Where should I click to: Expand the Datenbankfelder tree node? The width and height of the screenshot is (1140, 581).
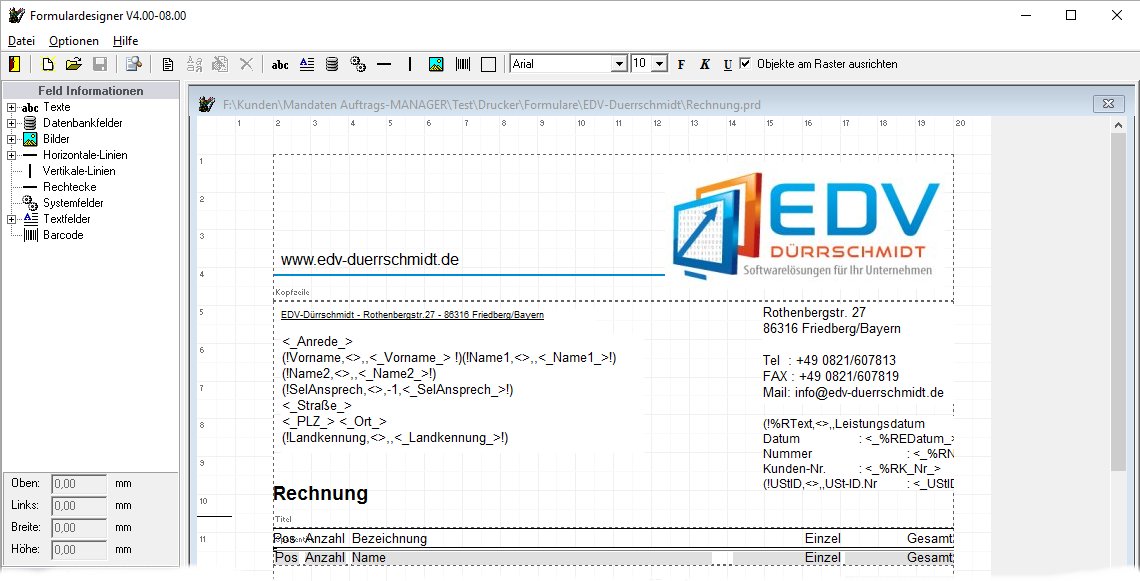click(x=12, y=123)
